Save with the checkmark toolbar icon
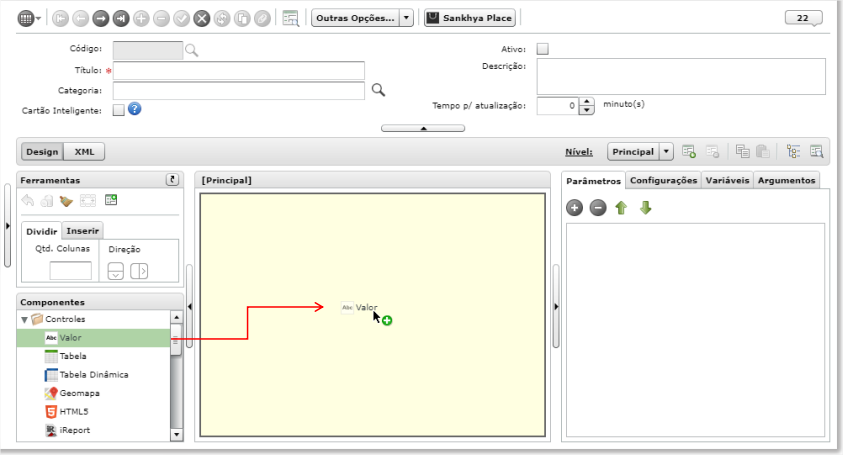 (x=181, y=19)
